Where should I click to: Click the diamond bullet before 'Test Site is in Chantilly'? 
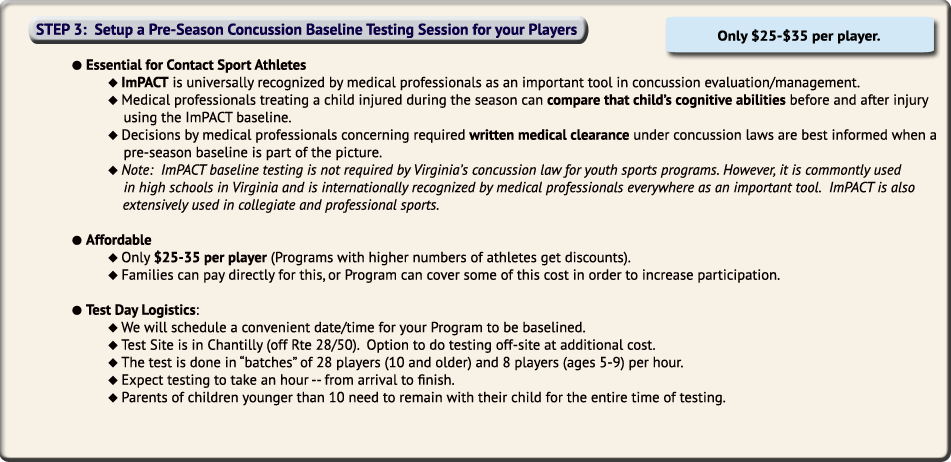[113, 346]
